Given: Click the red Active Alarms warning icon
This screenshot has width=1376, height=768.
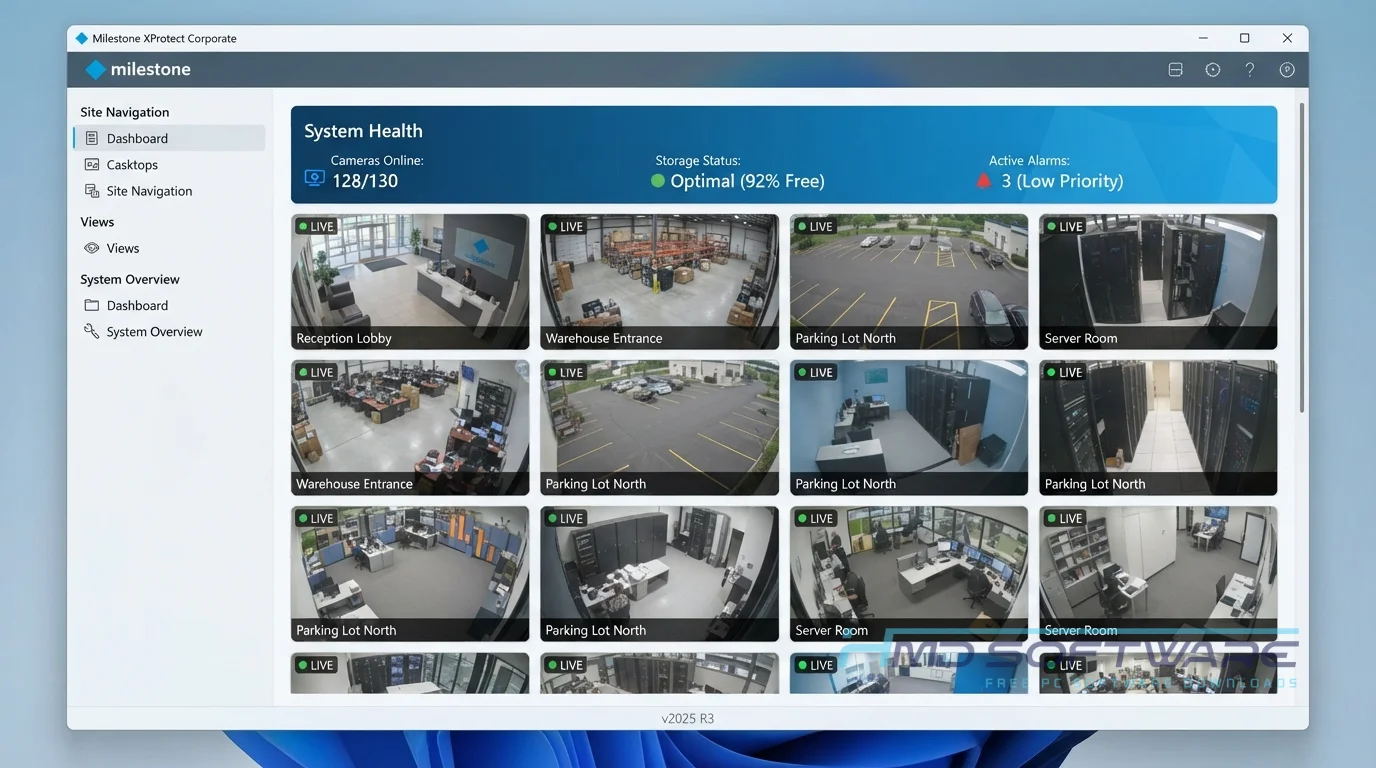Looking at the screenshot, I should (984, 181).
